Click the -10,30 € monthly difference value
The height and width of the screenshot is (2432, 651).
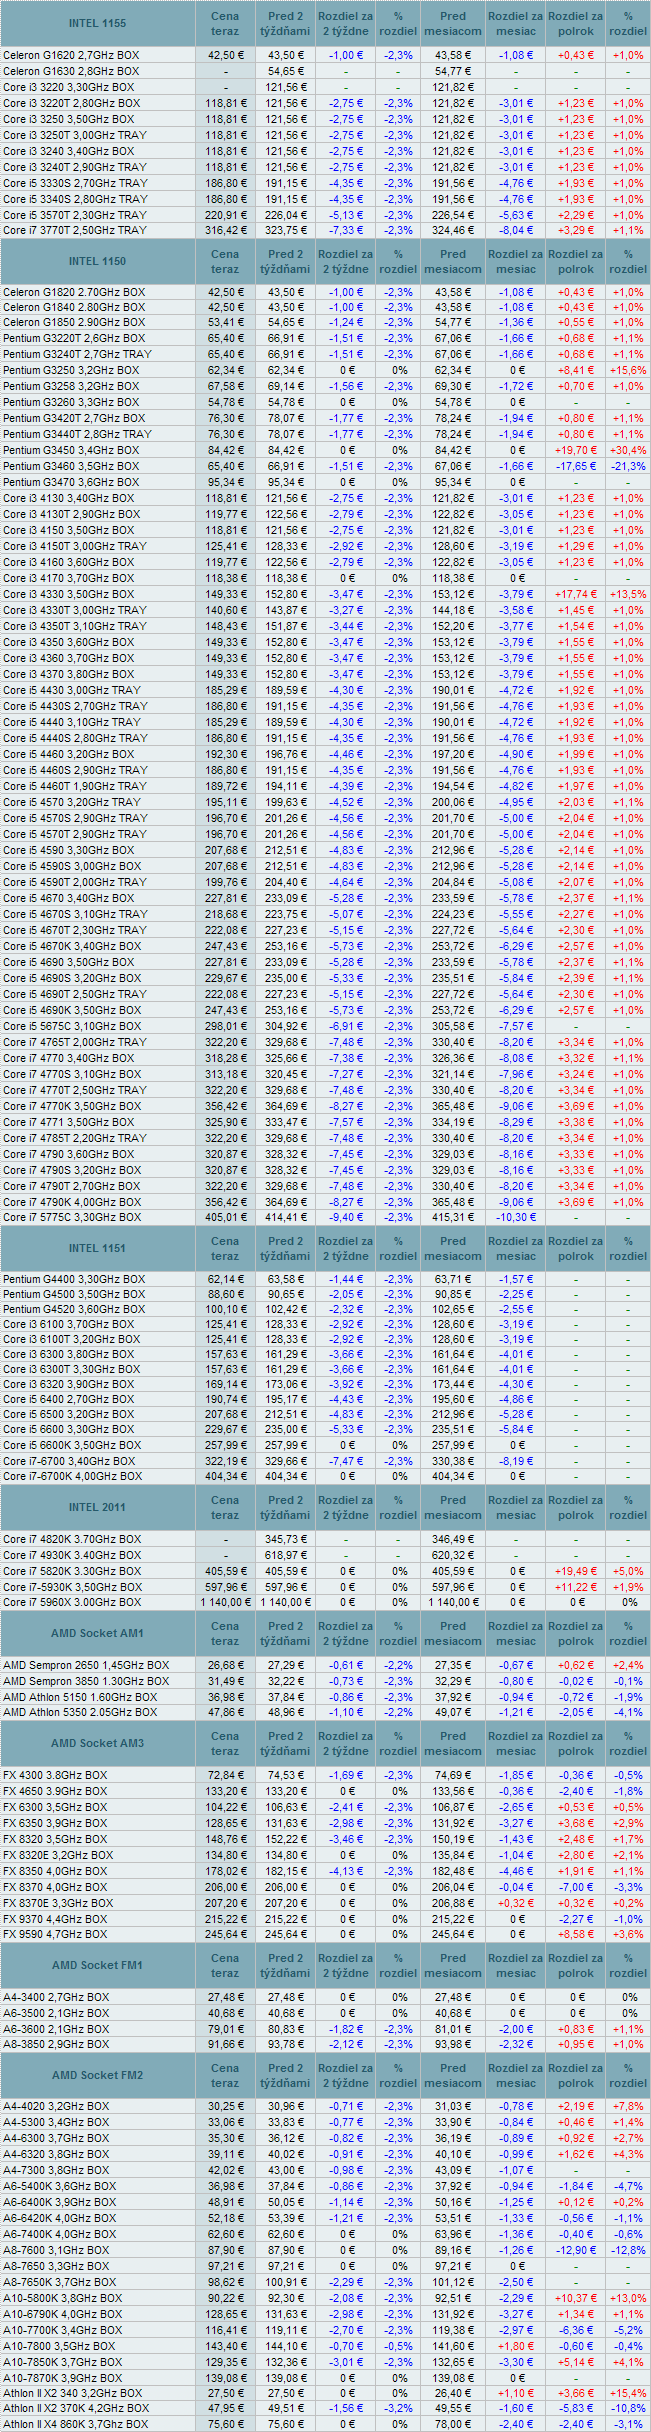(x=516, y=1218)
